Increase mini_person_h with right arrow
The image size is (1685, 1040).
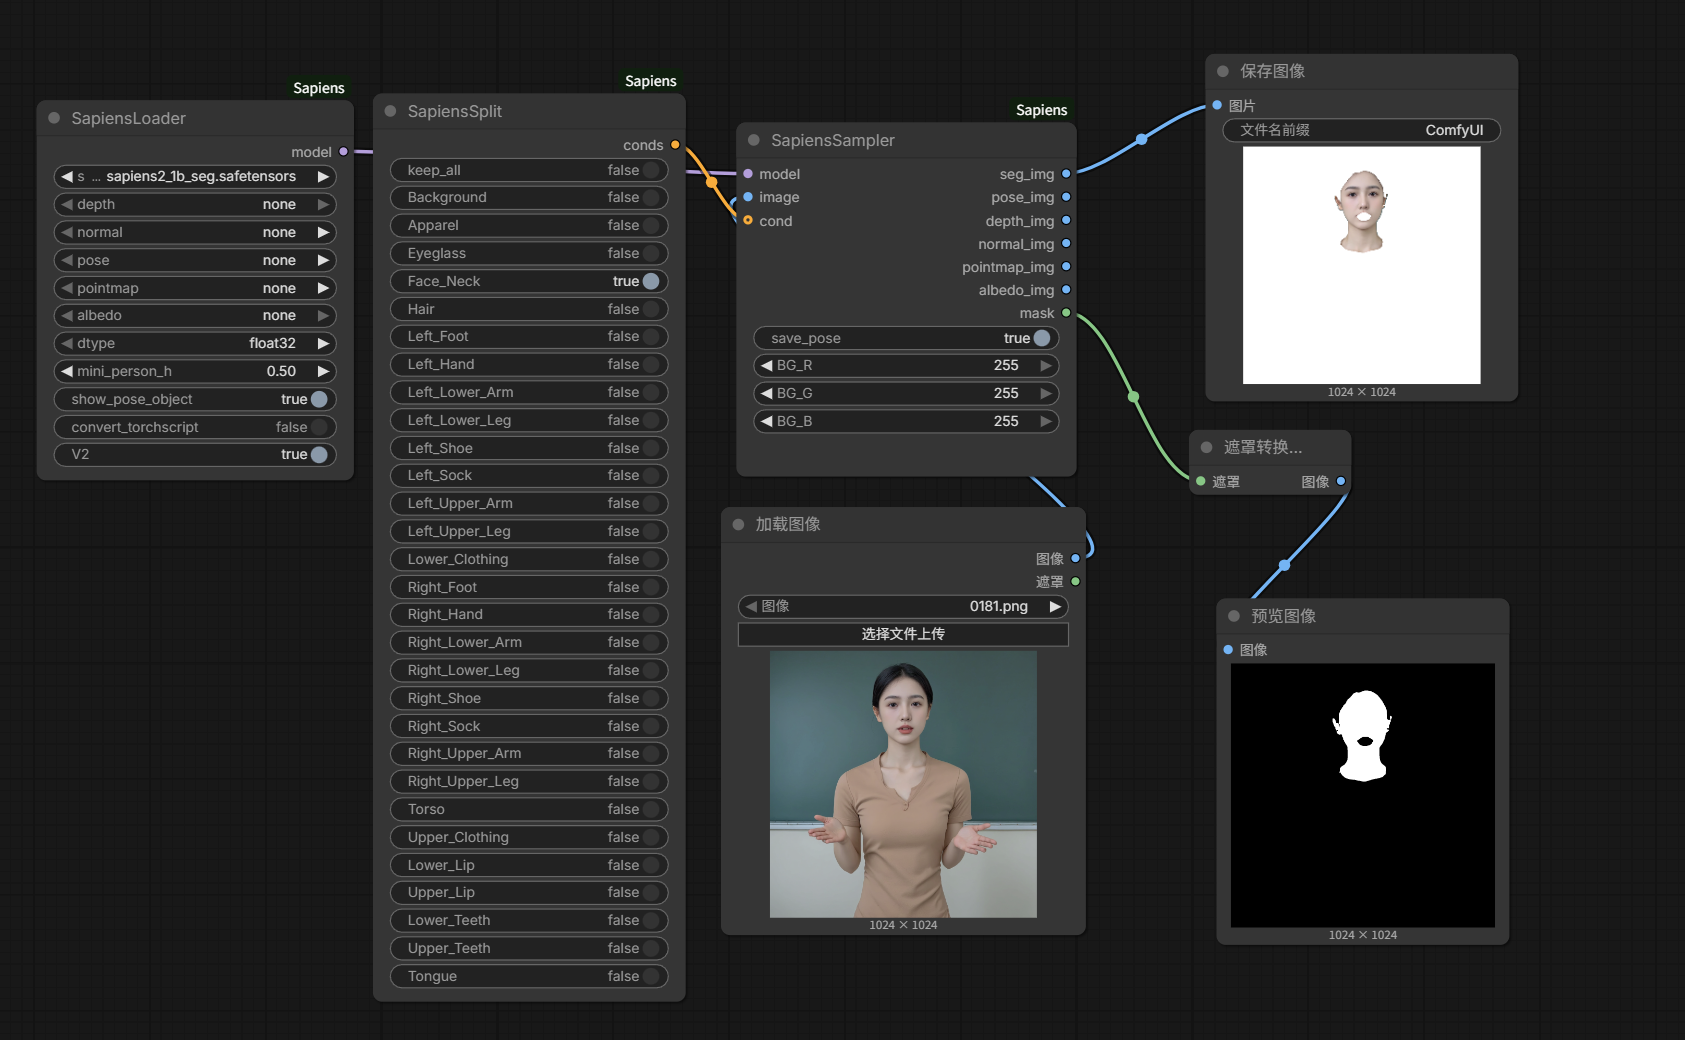(x=323, y=371)
